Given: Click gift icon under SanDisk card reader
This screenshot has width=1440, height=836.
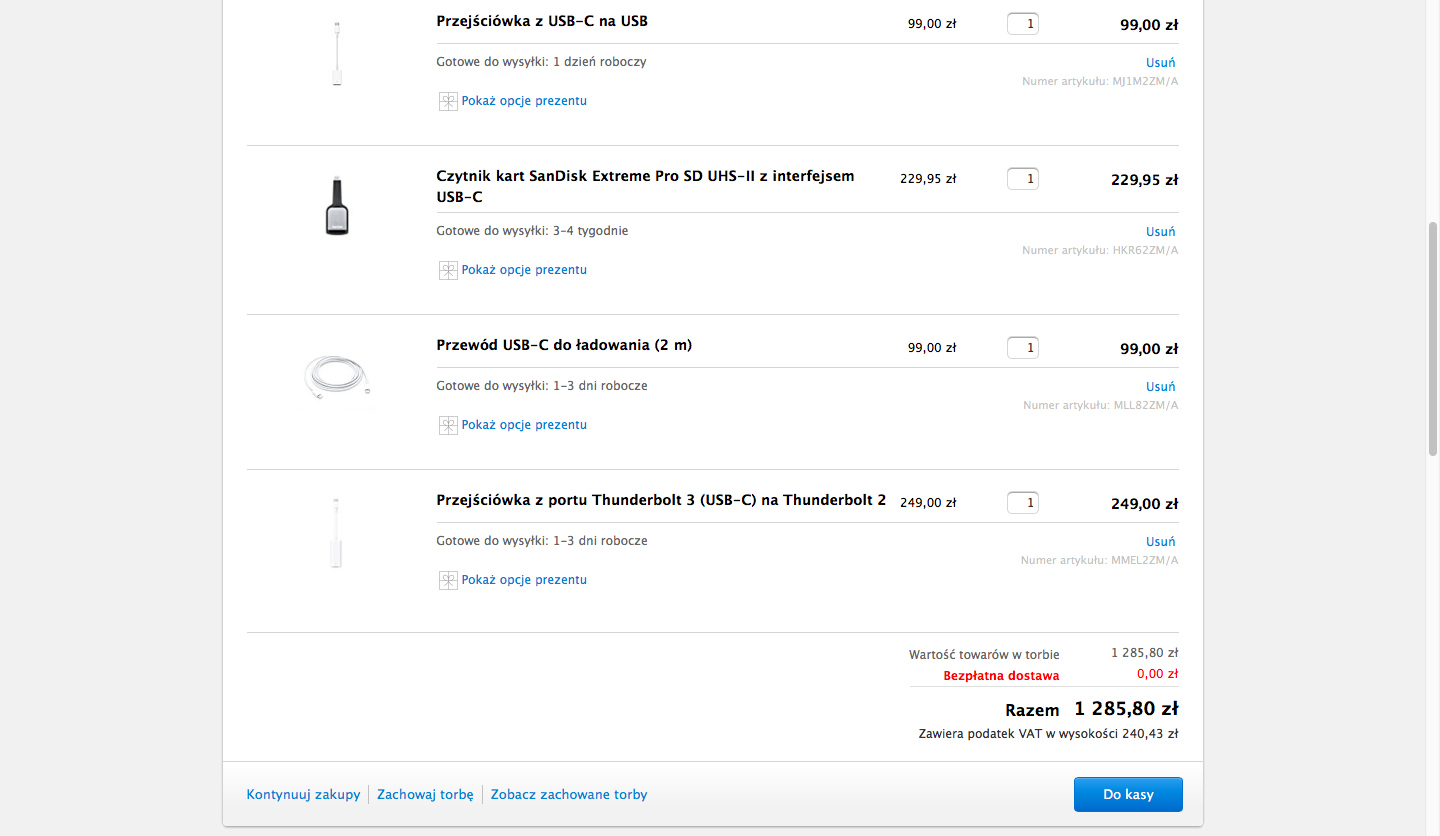Looking at the screenshot, I should [448, 270].
